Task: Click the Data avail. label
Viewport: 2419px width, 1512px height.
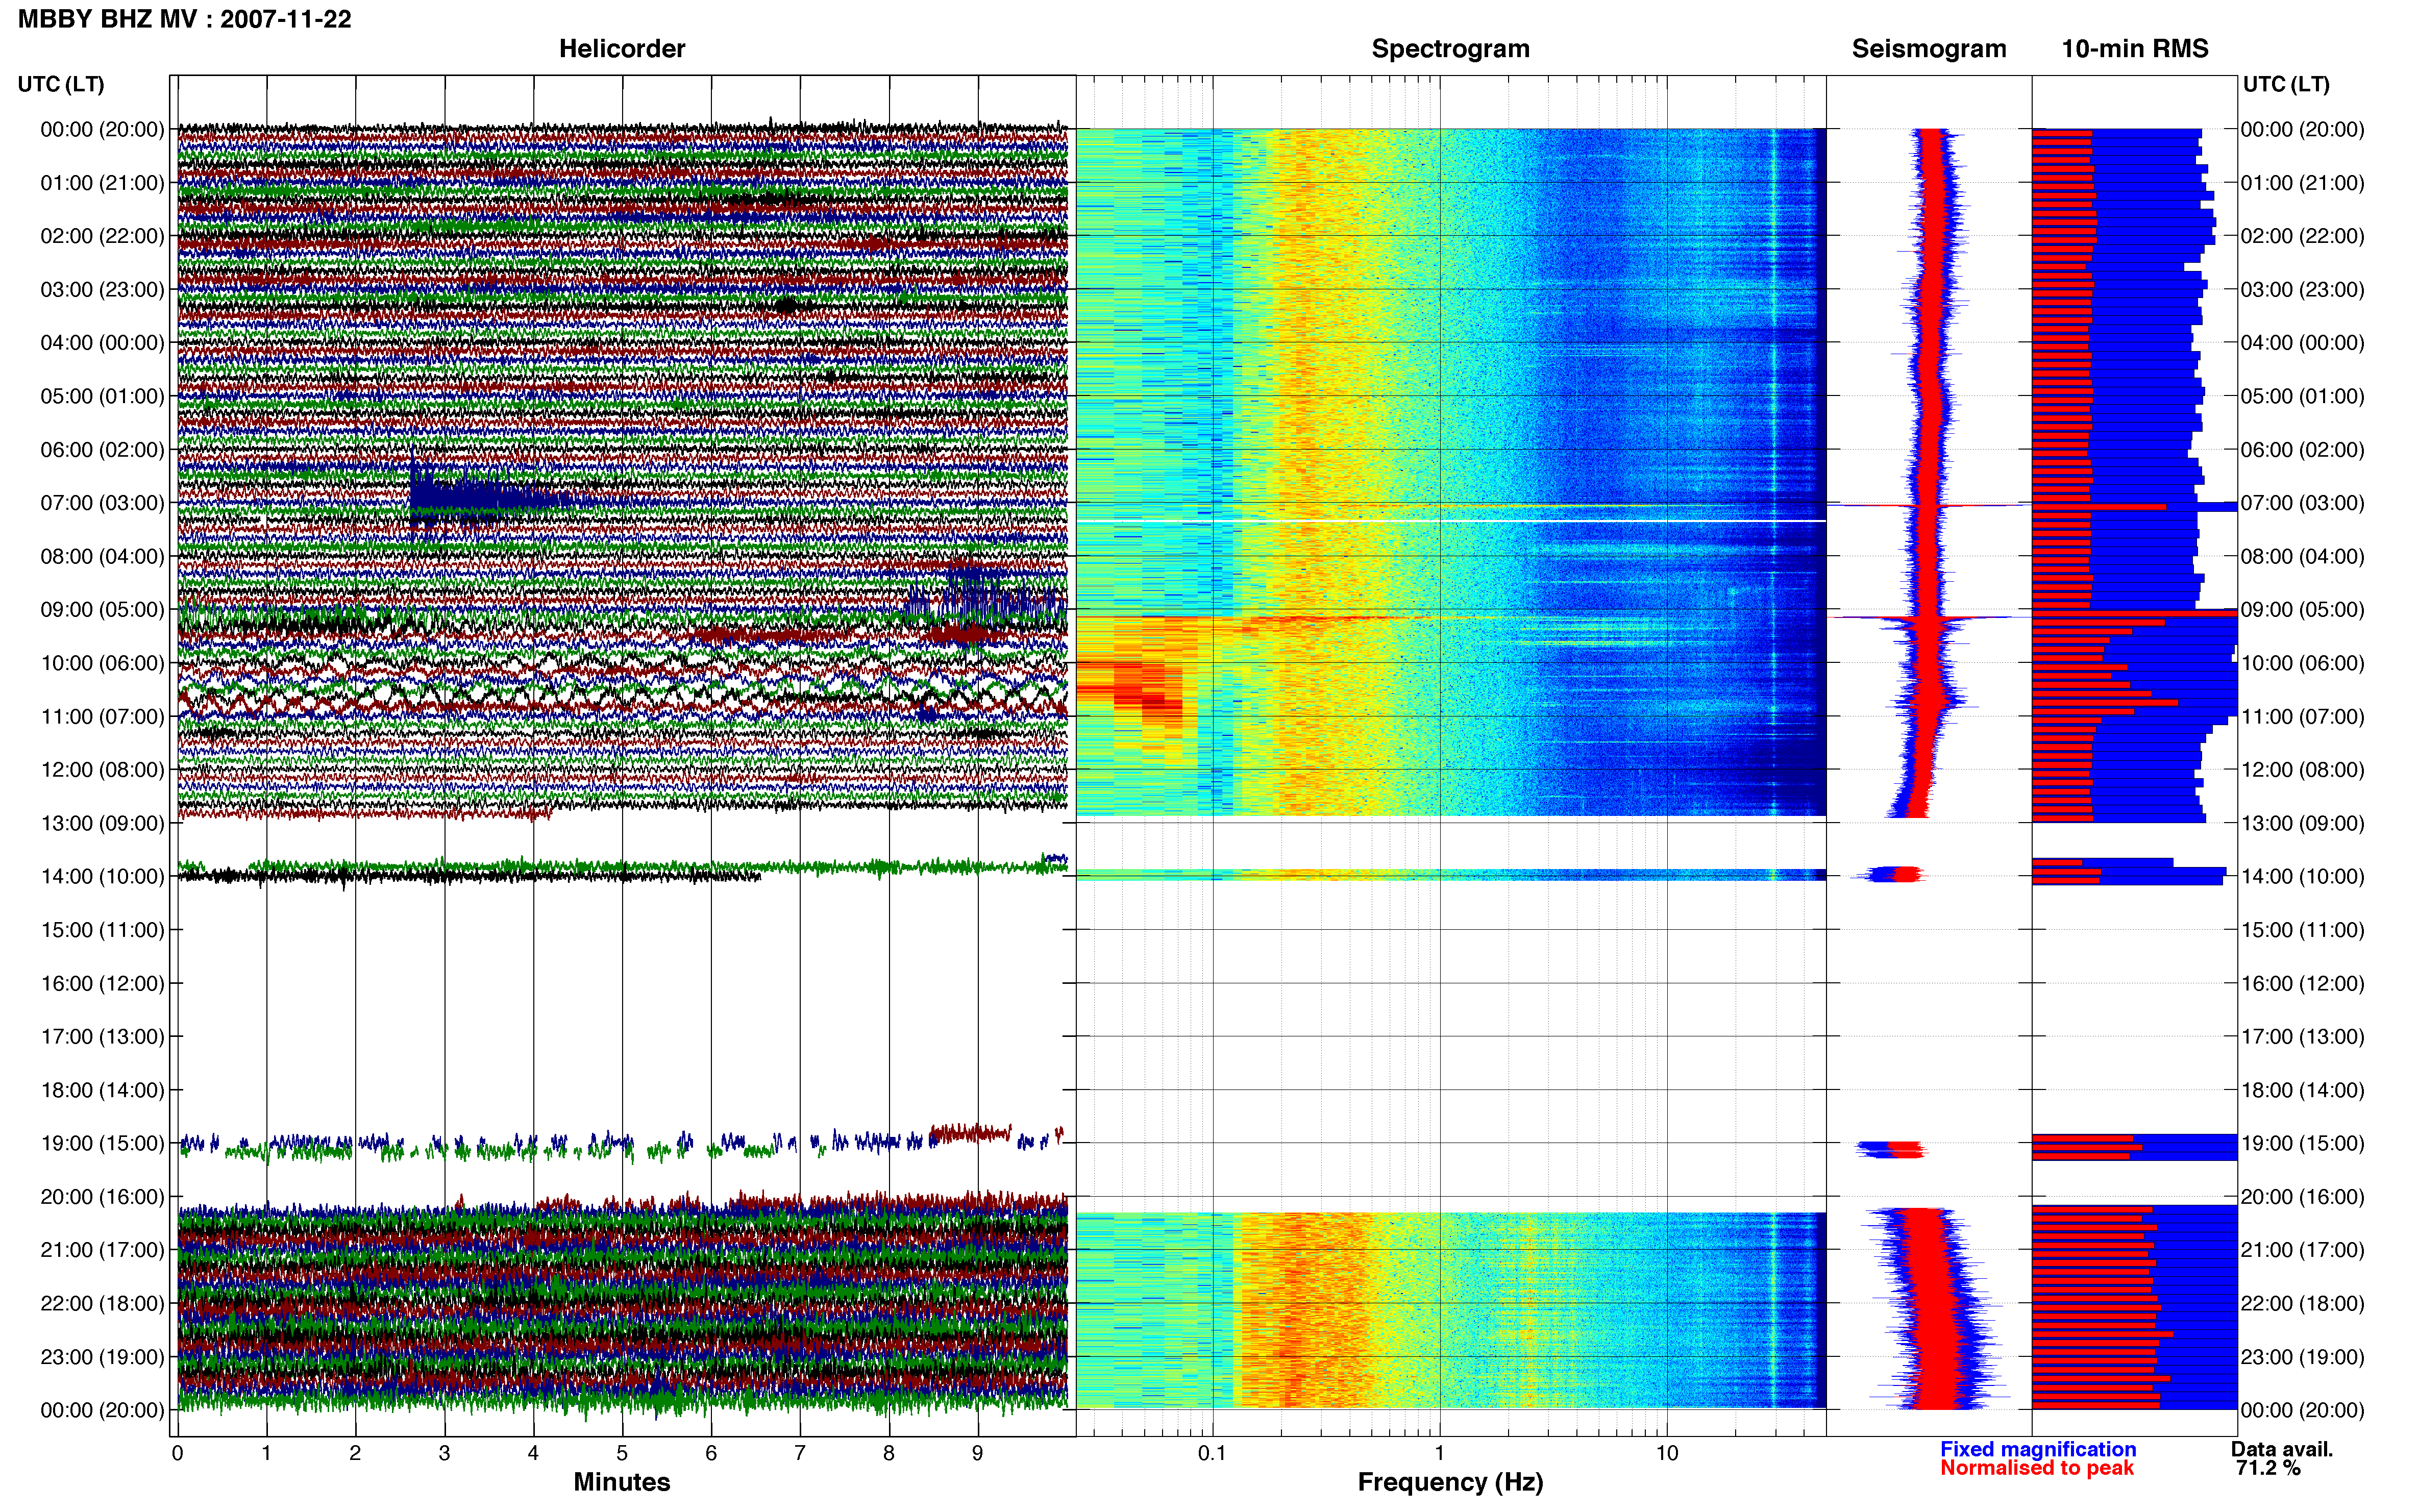Action: (x=2282, y=1449)
